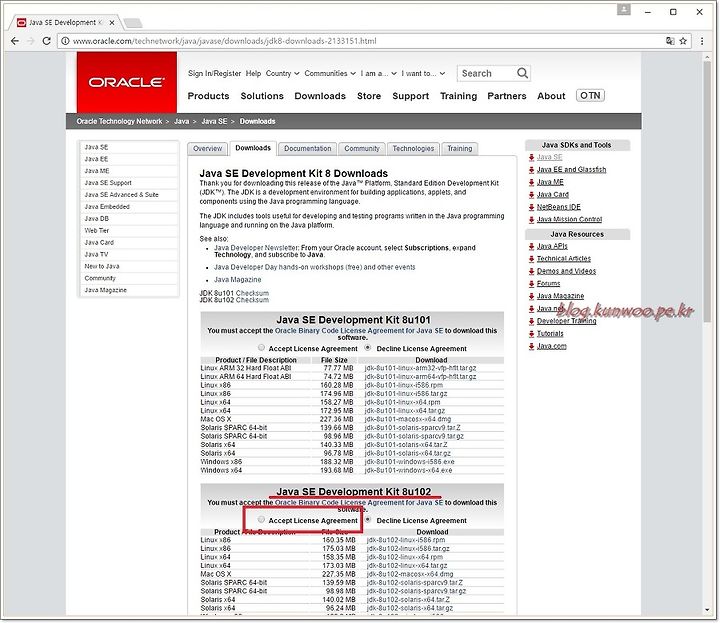This screenshot has width=720, height=623.
Task: Expand the 'I am a...' dropdown
Action: (378, 73)
